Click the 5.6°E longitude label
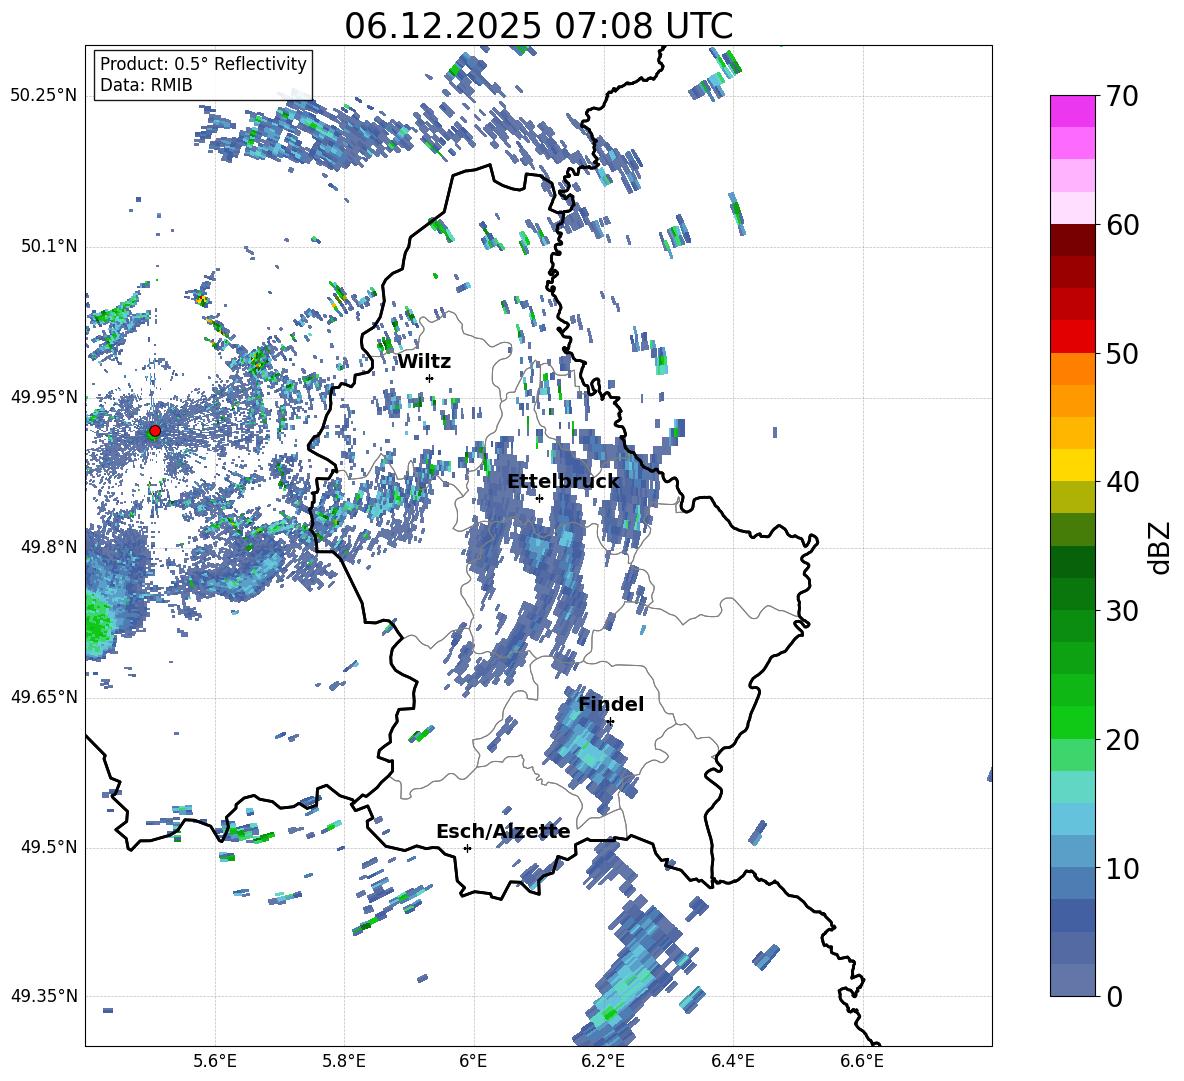The height and width of the screenshot is (1081, 1184). [x=215, y=1061]
